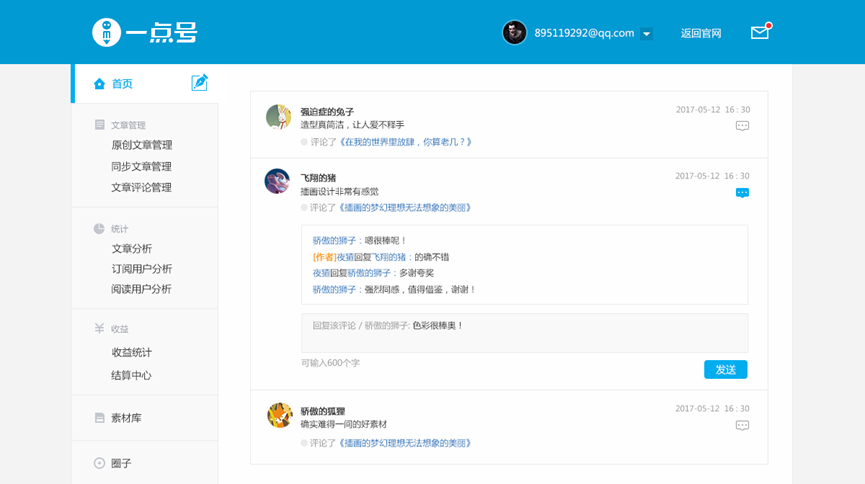Toggle the blue comment bubble on 飞翔的猪's comment
865x484 pixels.
click(742, 192)
